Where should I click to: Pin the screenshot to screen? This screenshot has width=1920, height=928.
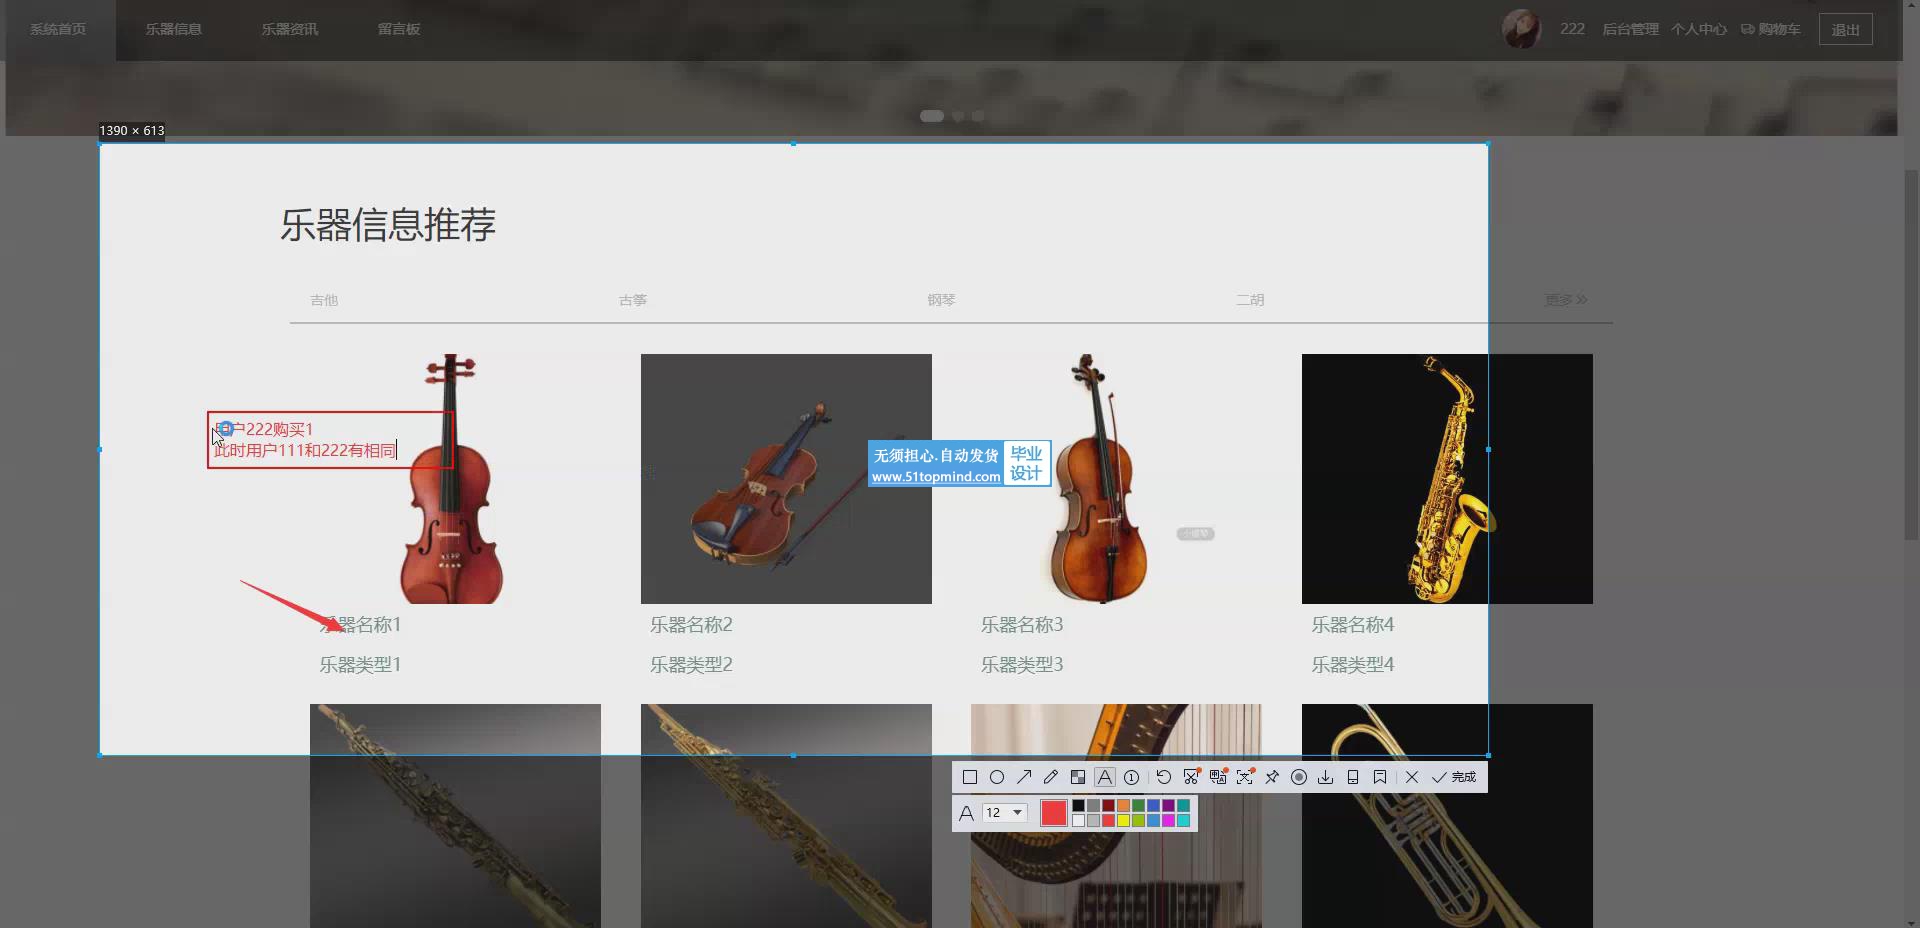click(1272, 777)
